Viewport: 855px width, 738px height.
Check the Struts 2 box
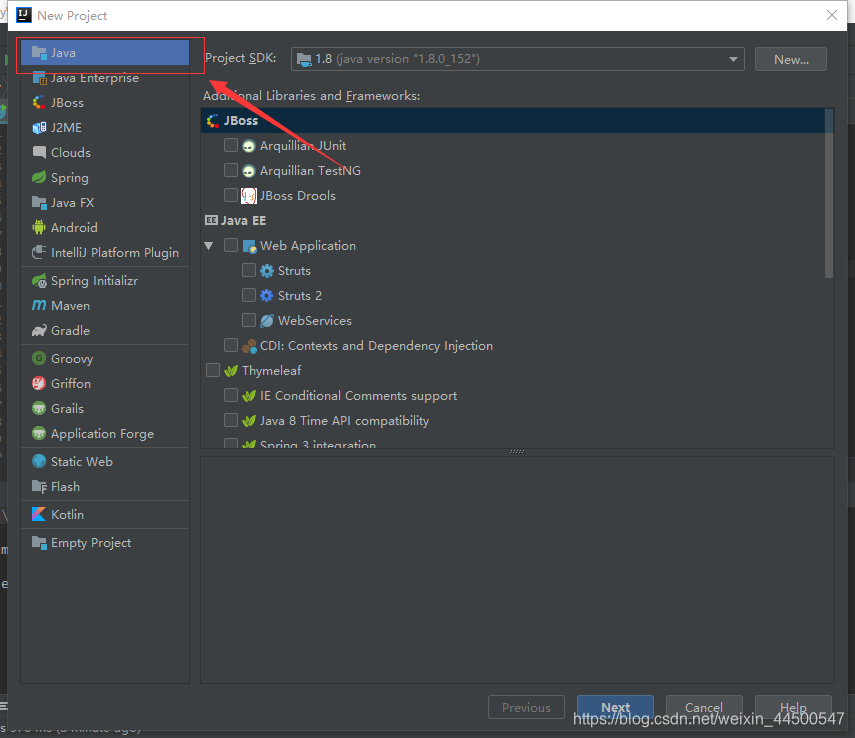[x=249, y=295]
